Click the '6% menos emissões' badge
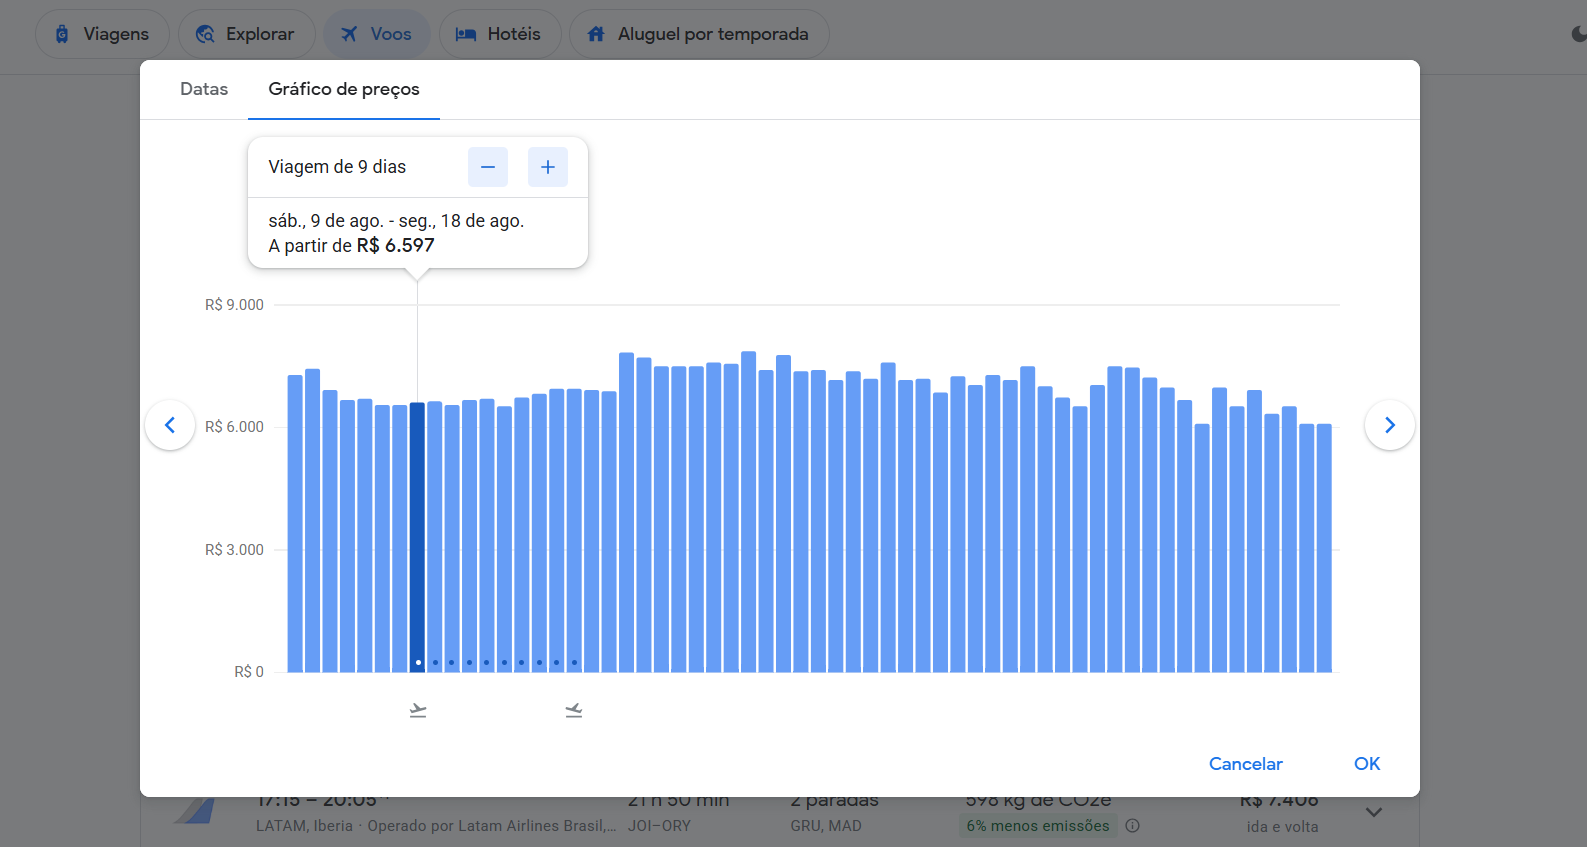The height and width of the screenshot is (847, 1587). (x=1037, y=826)
